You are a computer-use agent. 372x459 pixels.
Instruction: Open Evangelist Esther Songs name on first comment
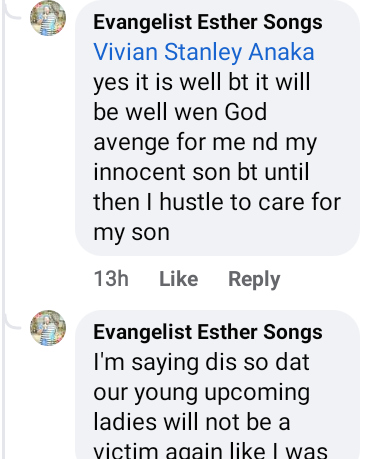click(x=208, y=22)
